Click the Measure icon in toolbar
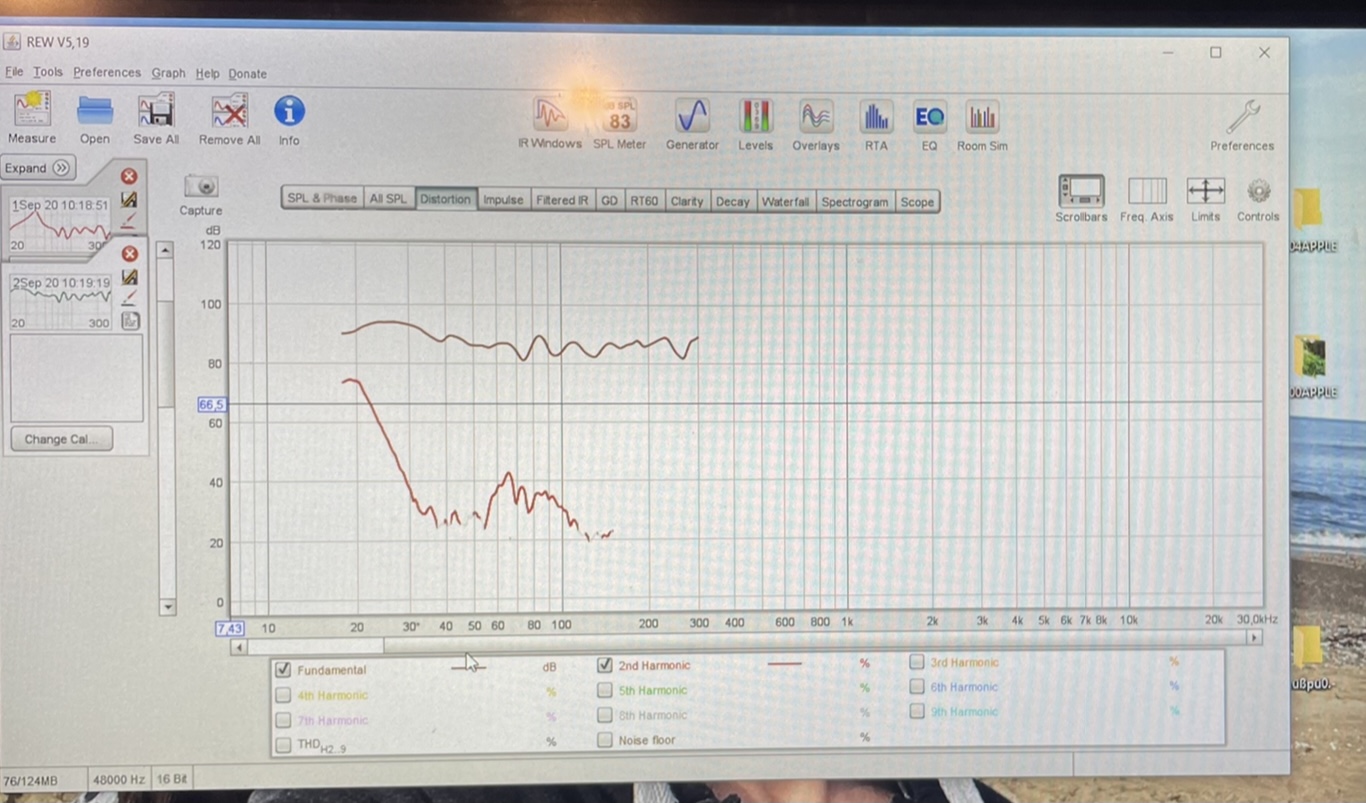 (32, 110)
